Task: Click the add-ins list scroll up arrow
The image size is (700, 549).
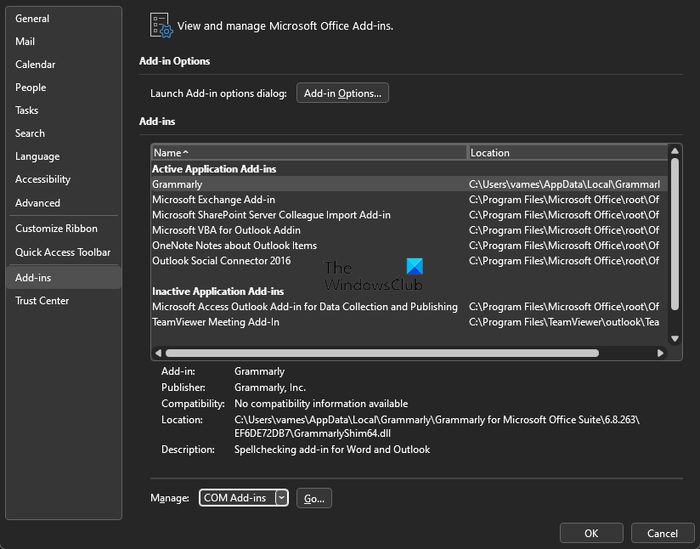Action: (x=675, y=151)
